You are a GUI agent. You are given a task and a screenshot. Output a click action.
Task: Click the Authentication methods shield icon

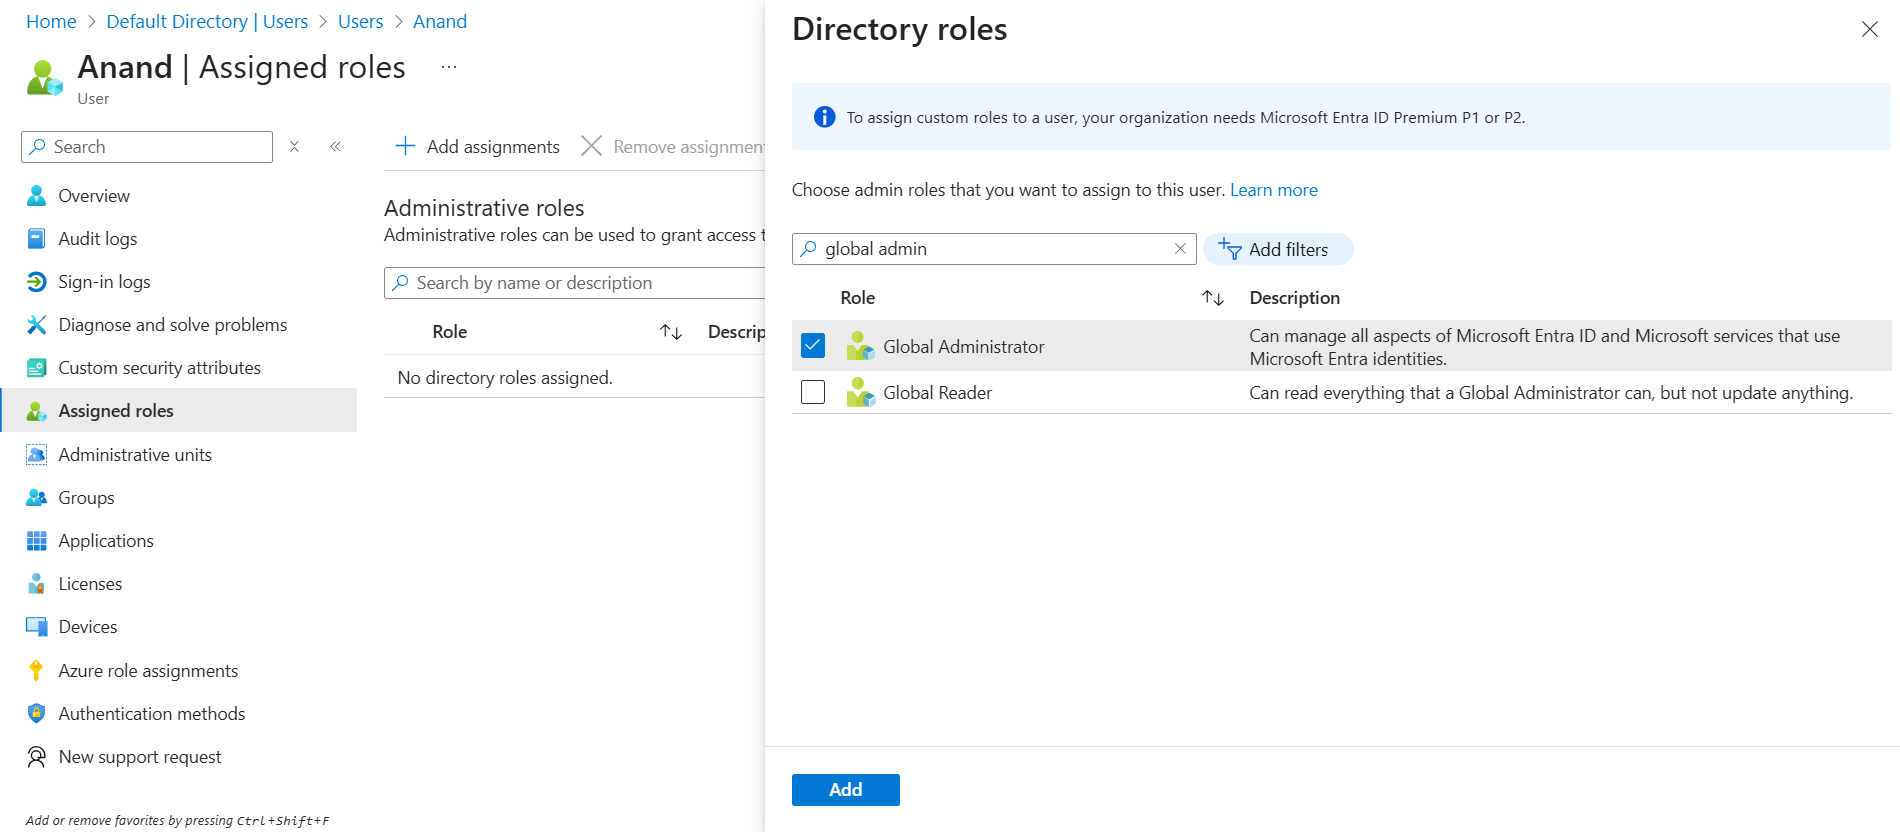pyautogui.click(x=37, y=714)
